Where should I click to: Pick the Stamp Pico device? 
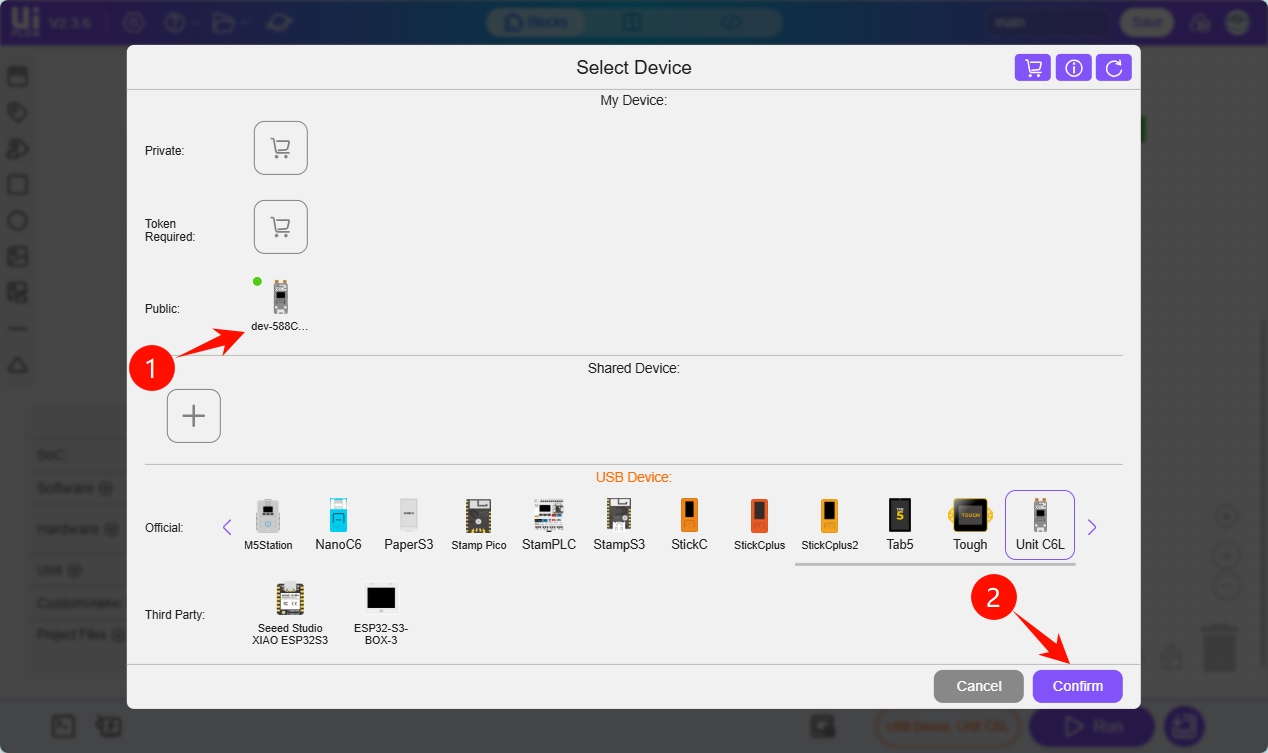(x=479, y=524)
